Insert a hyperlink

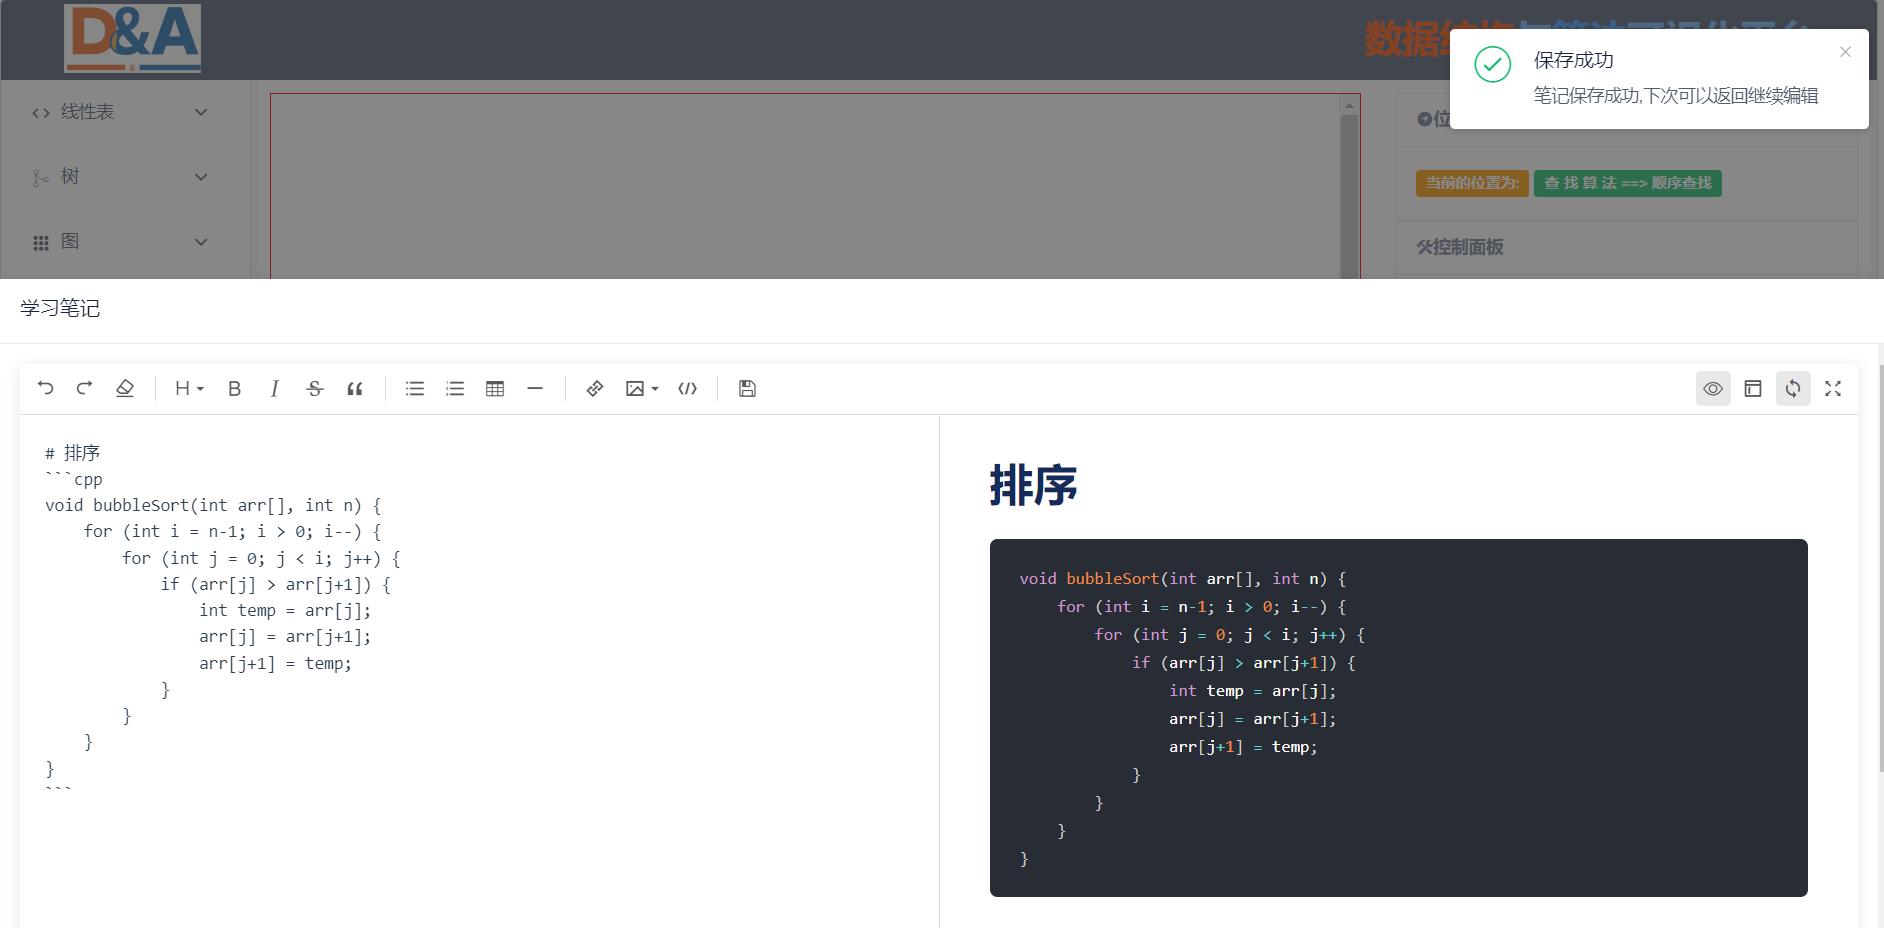(595, 388)
